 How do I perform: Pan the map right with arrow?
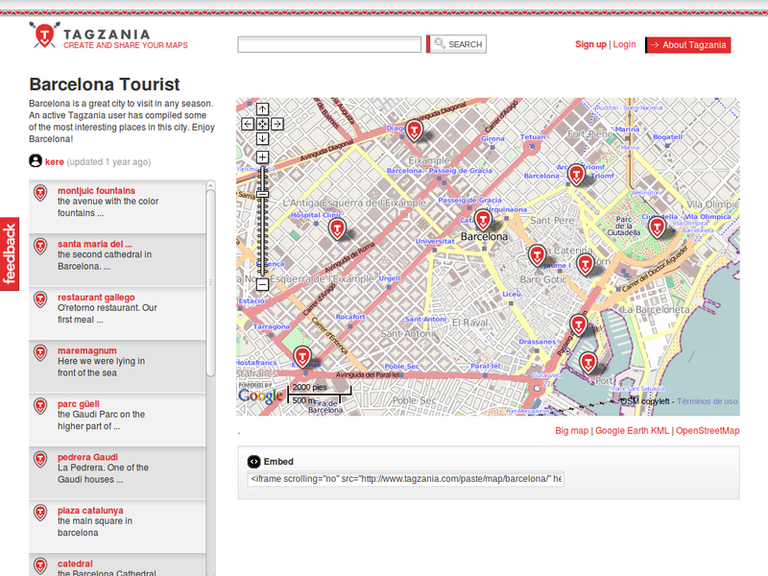pos(277,124)
